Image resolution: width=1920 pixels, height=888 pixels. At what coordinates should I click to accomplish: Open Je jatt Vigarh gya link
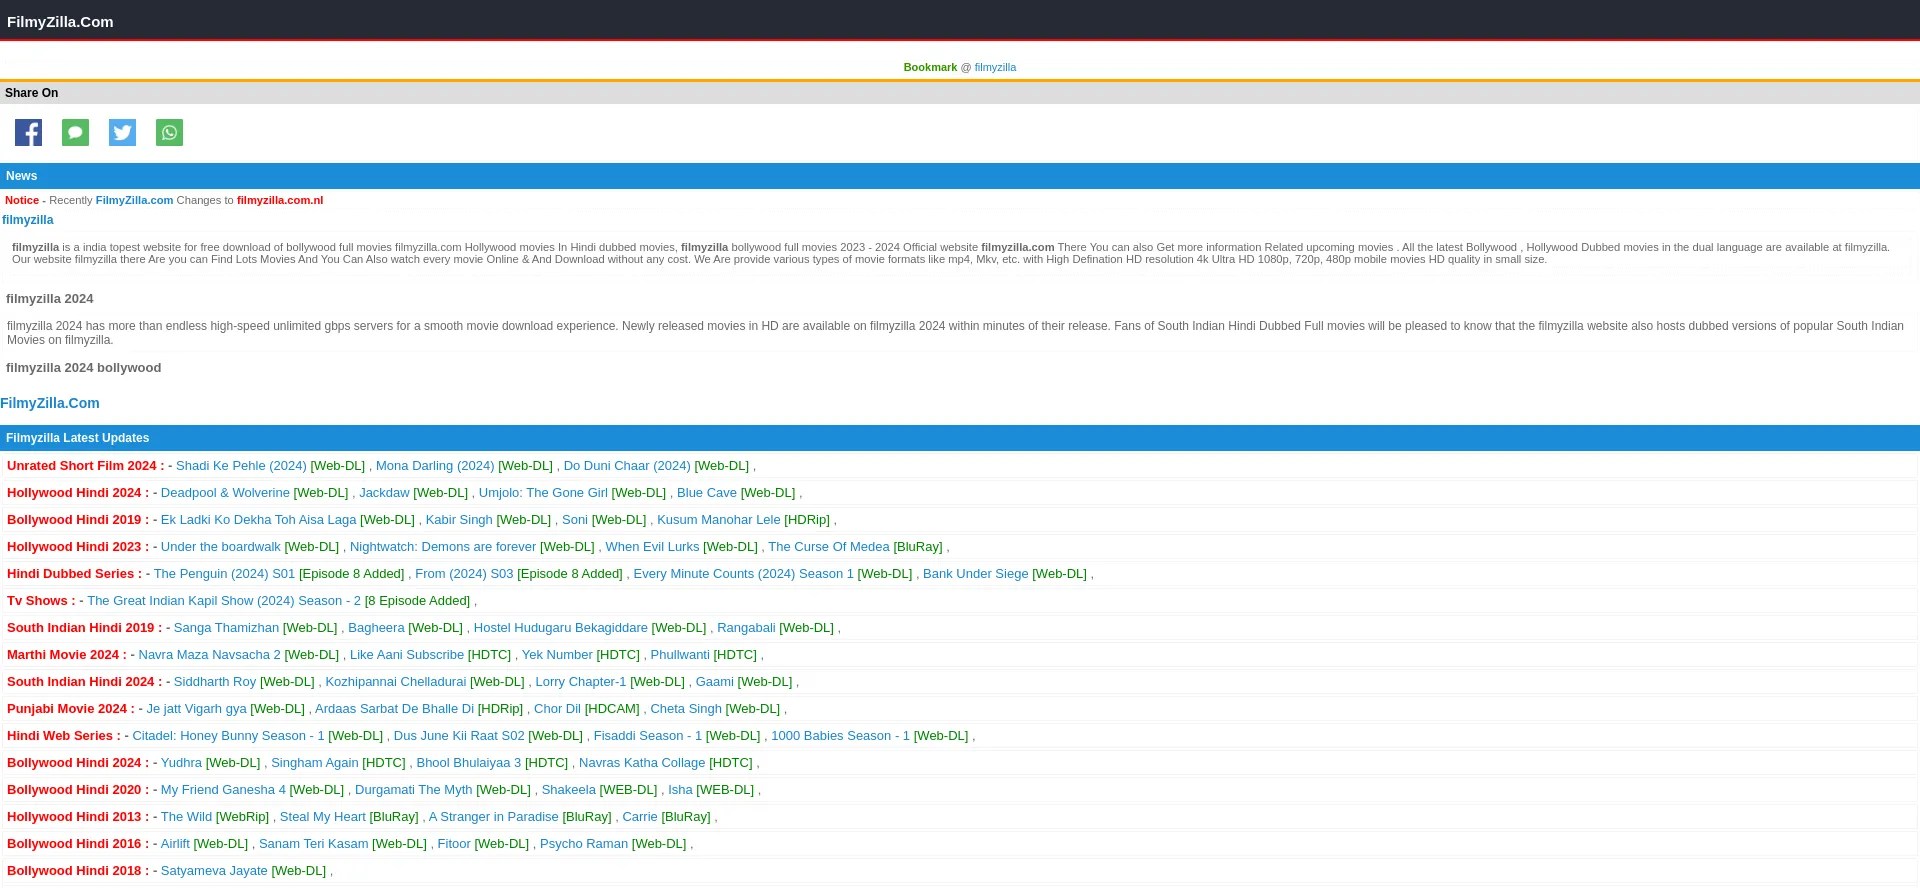196,709
